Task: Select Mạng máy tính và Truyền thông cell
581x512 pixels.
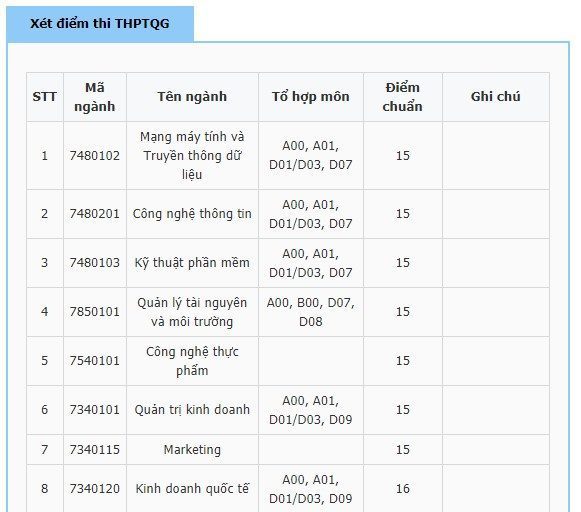Action: pos(192,156)
